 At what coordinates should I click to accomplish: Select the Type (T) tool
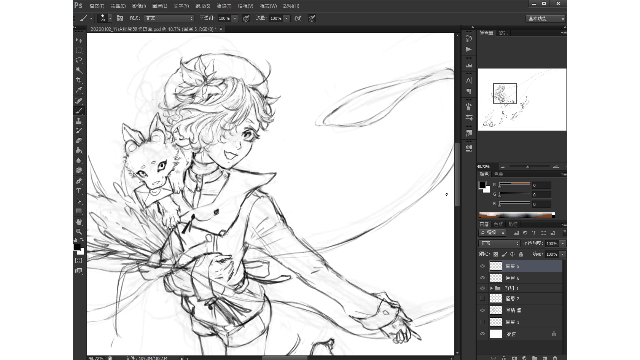point(79,191)
